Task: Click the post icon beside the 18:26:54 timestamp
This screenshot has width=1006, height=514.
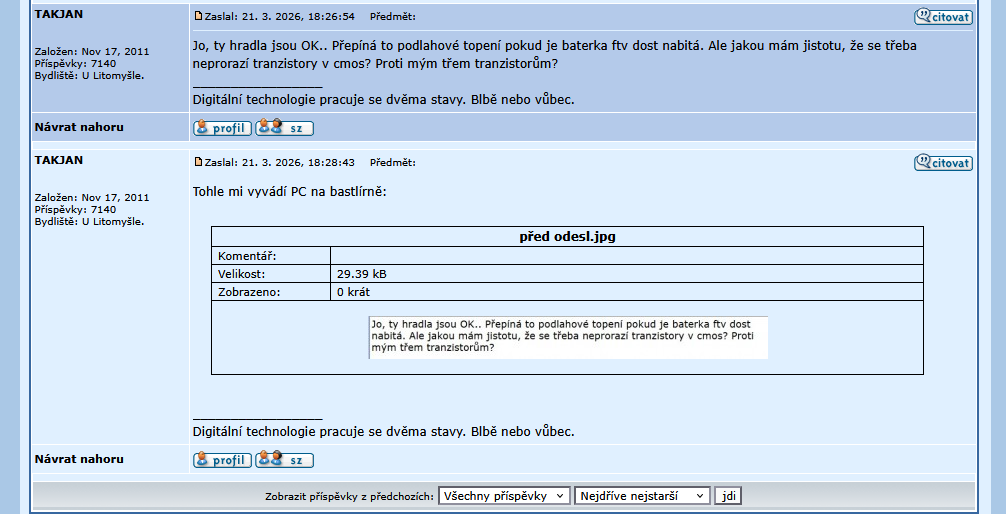Action: pyautogui.click(x=198, y=17)
